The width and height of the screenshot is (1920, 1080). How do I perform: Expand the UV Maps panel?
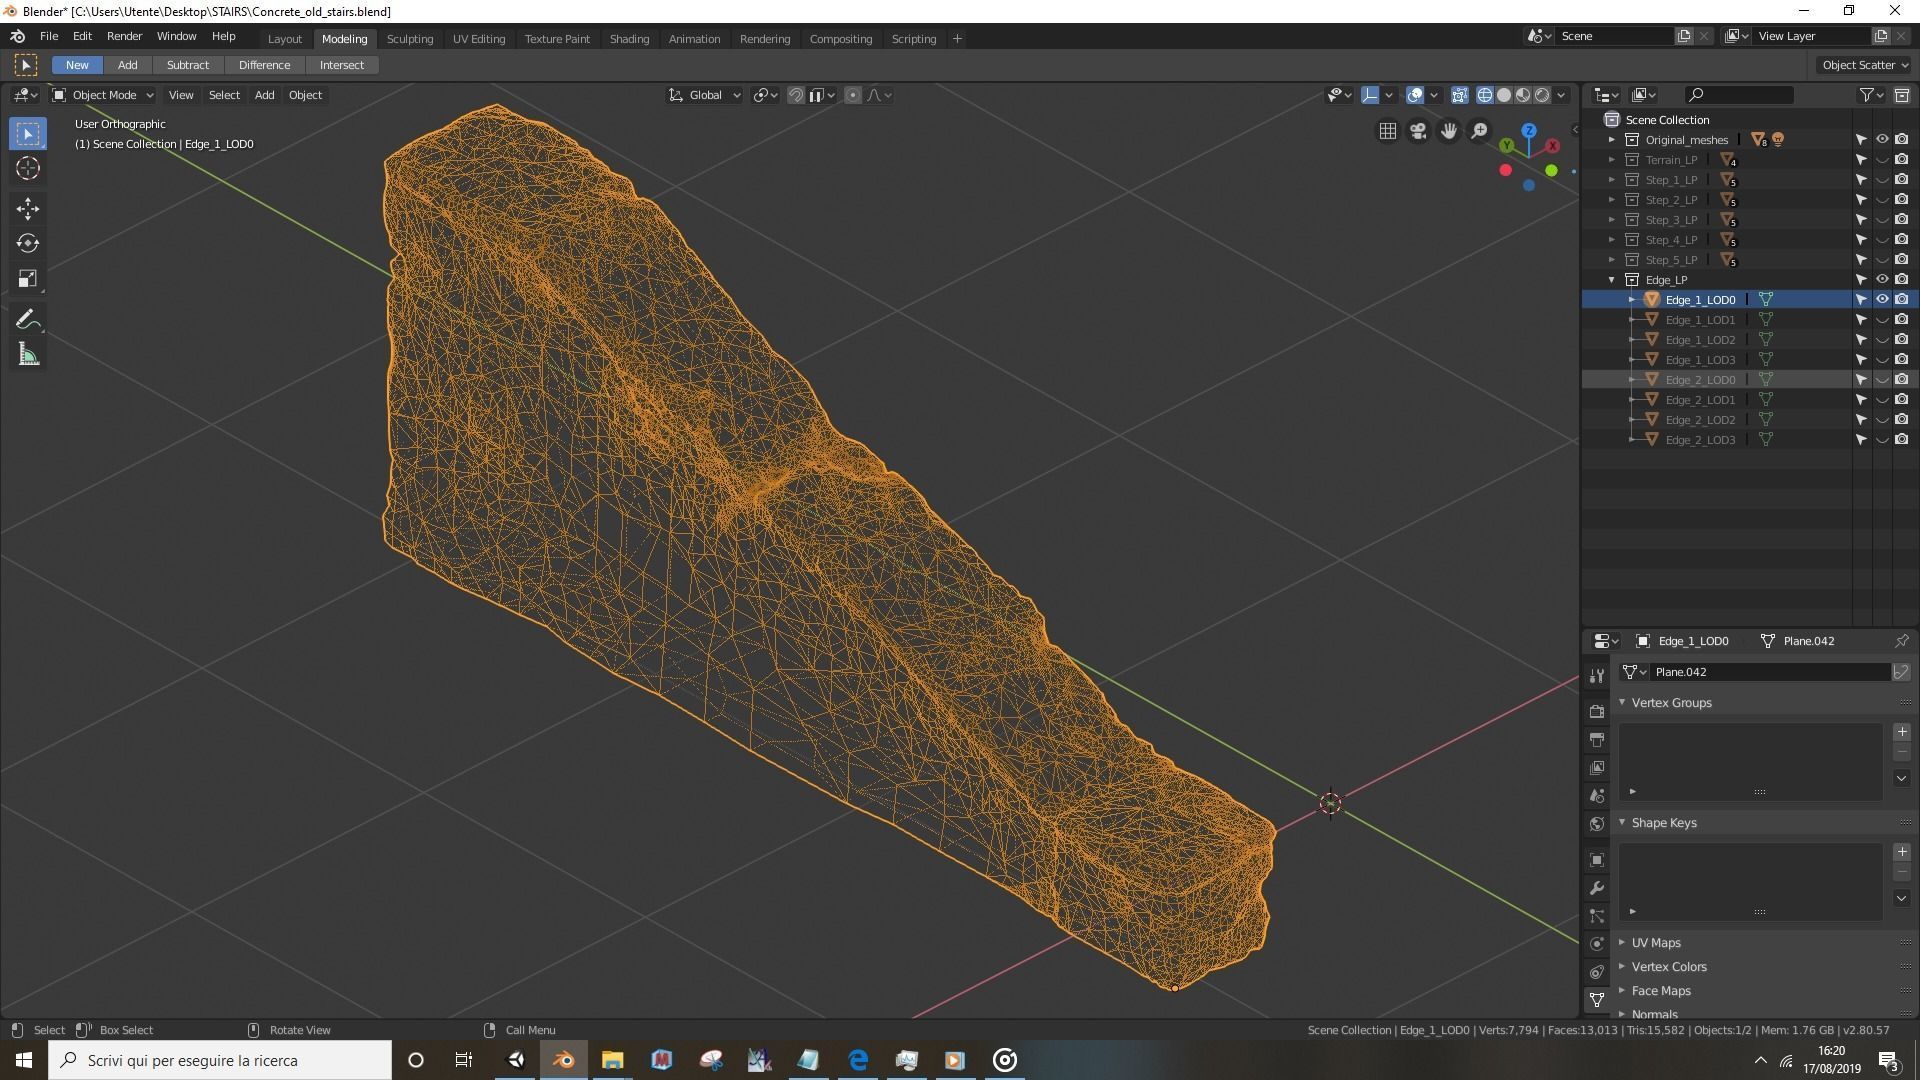[1656, 942]
